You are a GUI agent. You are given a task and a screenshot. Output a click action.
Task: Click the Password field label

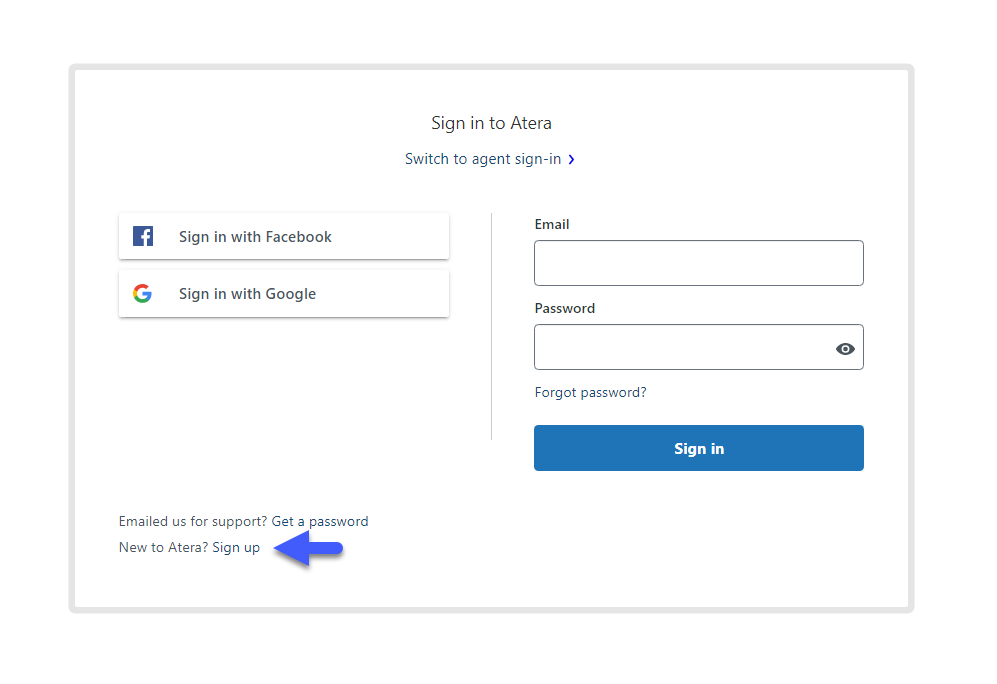[565, 308]
